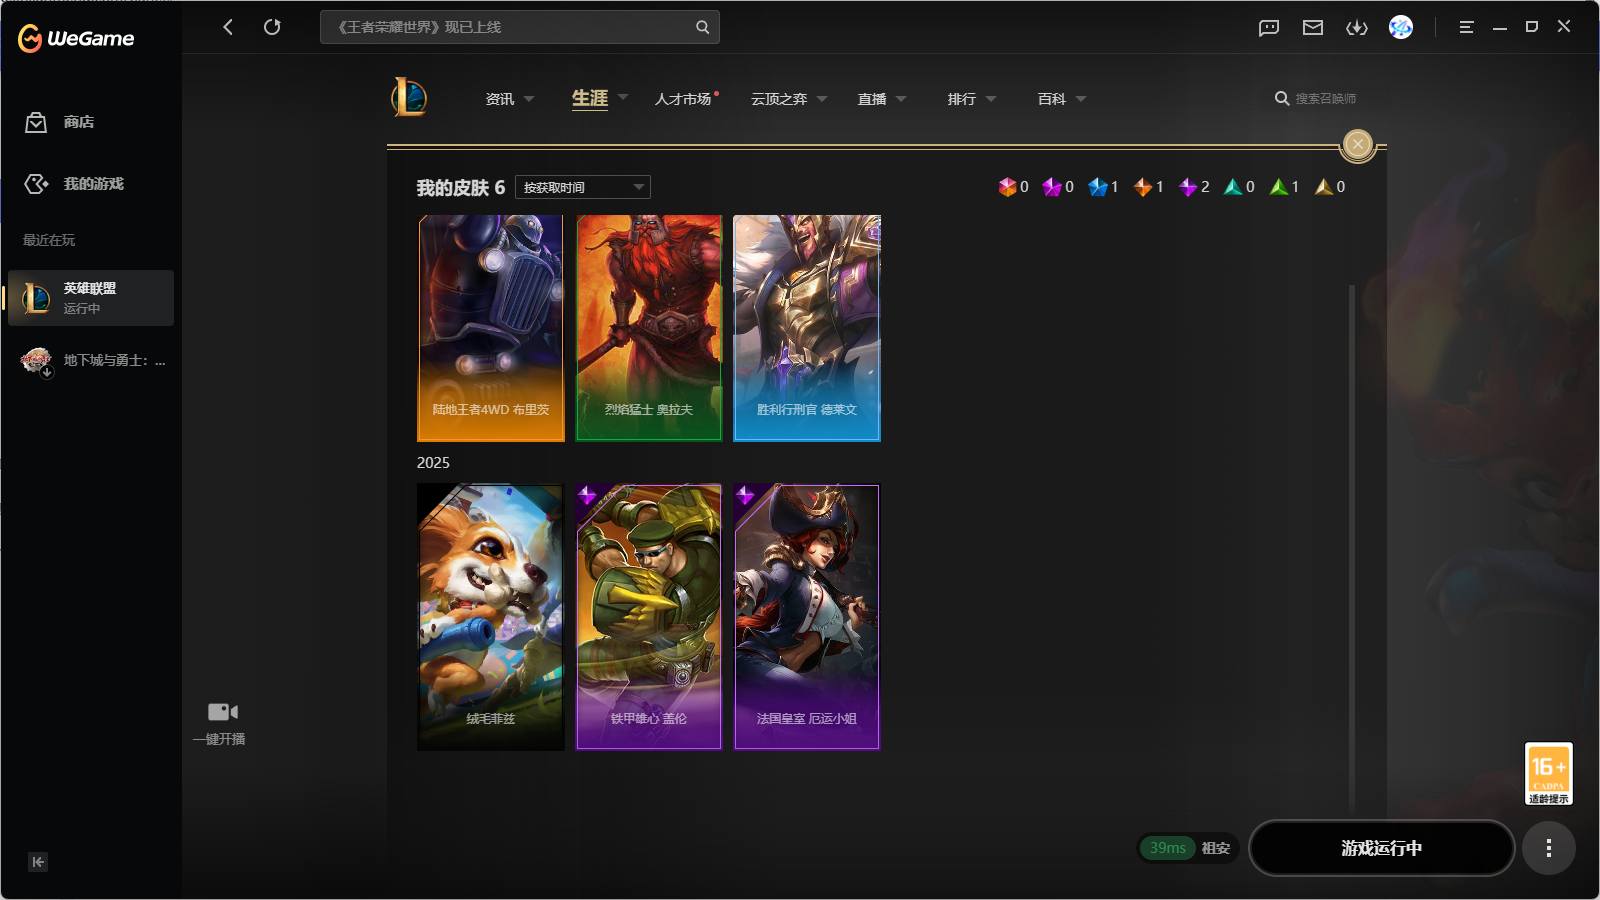Open the mail inbox icon

[x=1313, y=28]
